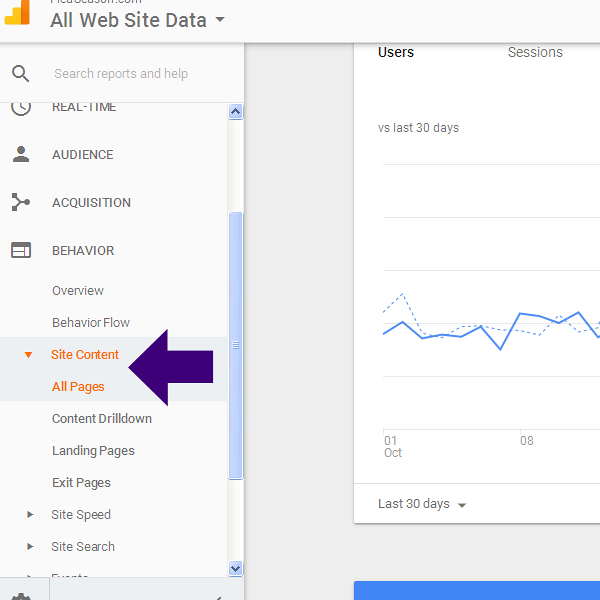This screenshot has height=600, width=600.
Task: Open the Admin gear icon
Action: (21, 596)
